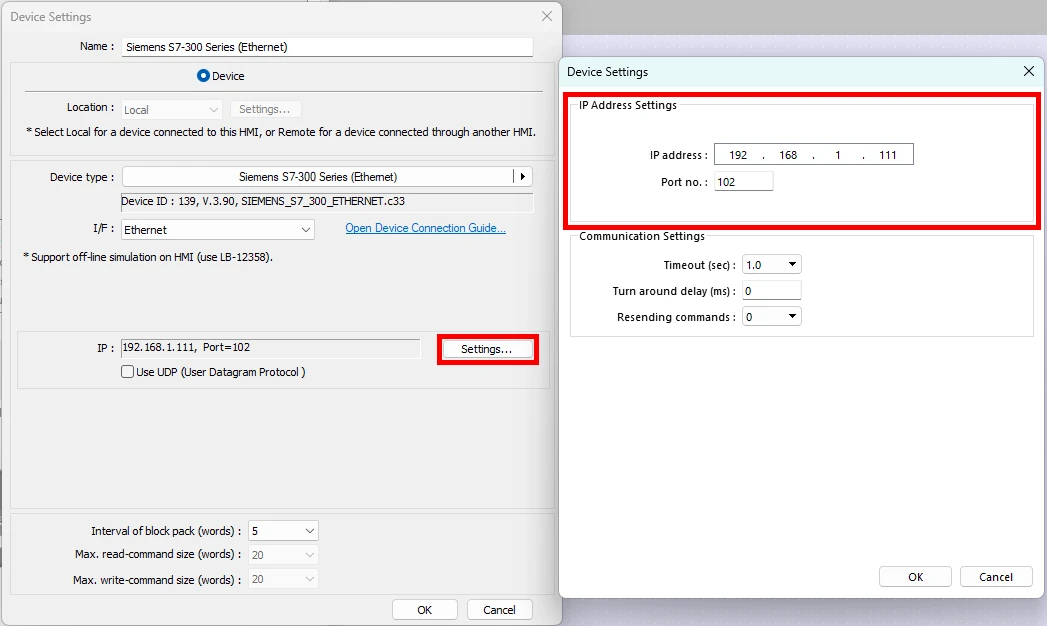Open Device Connection Guide link
Viewport: 1047px width, 626px height.
coord(425,228)
